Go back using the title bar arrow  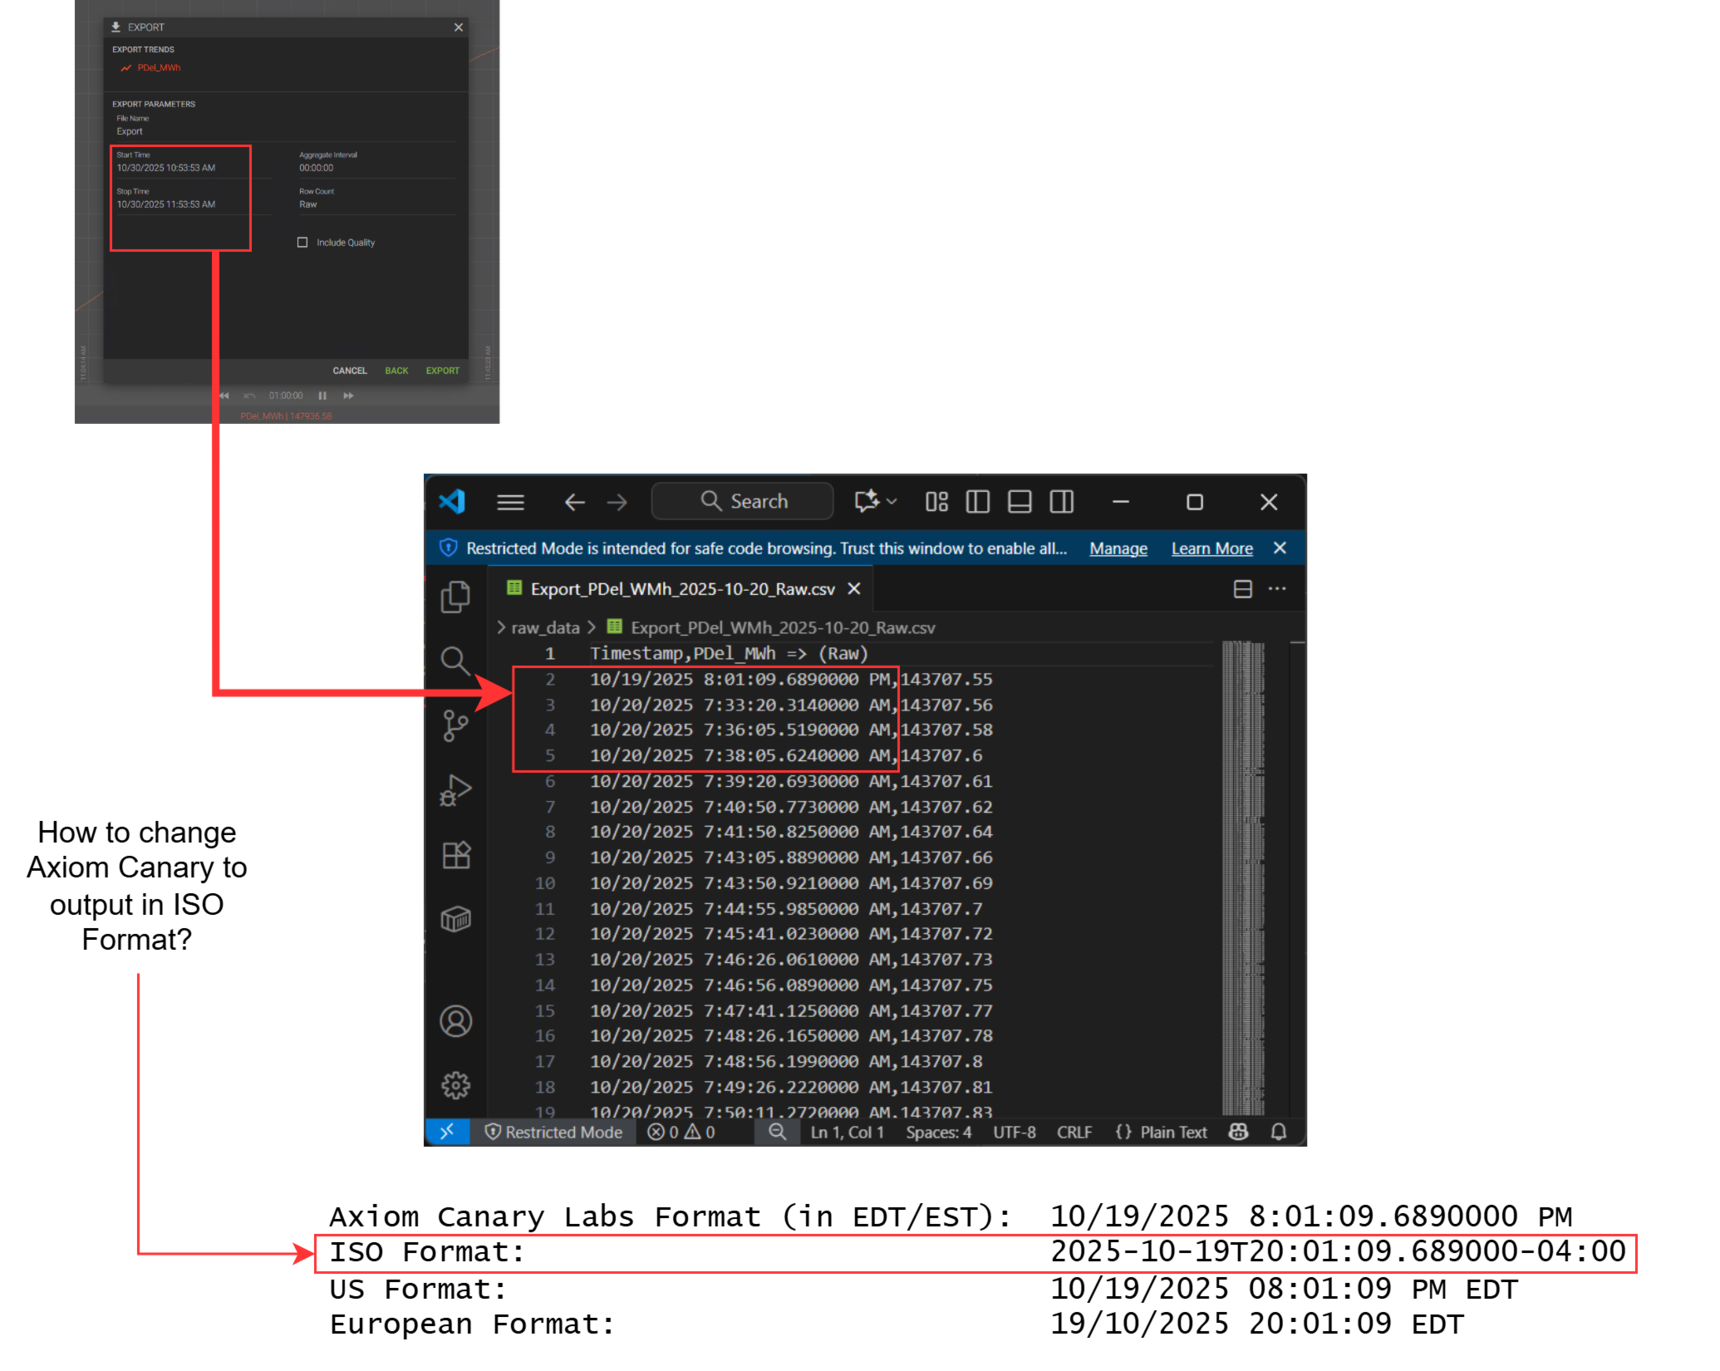pyautogui.click(x=574, y=502)
